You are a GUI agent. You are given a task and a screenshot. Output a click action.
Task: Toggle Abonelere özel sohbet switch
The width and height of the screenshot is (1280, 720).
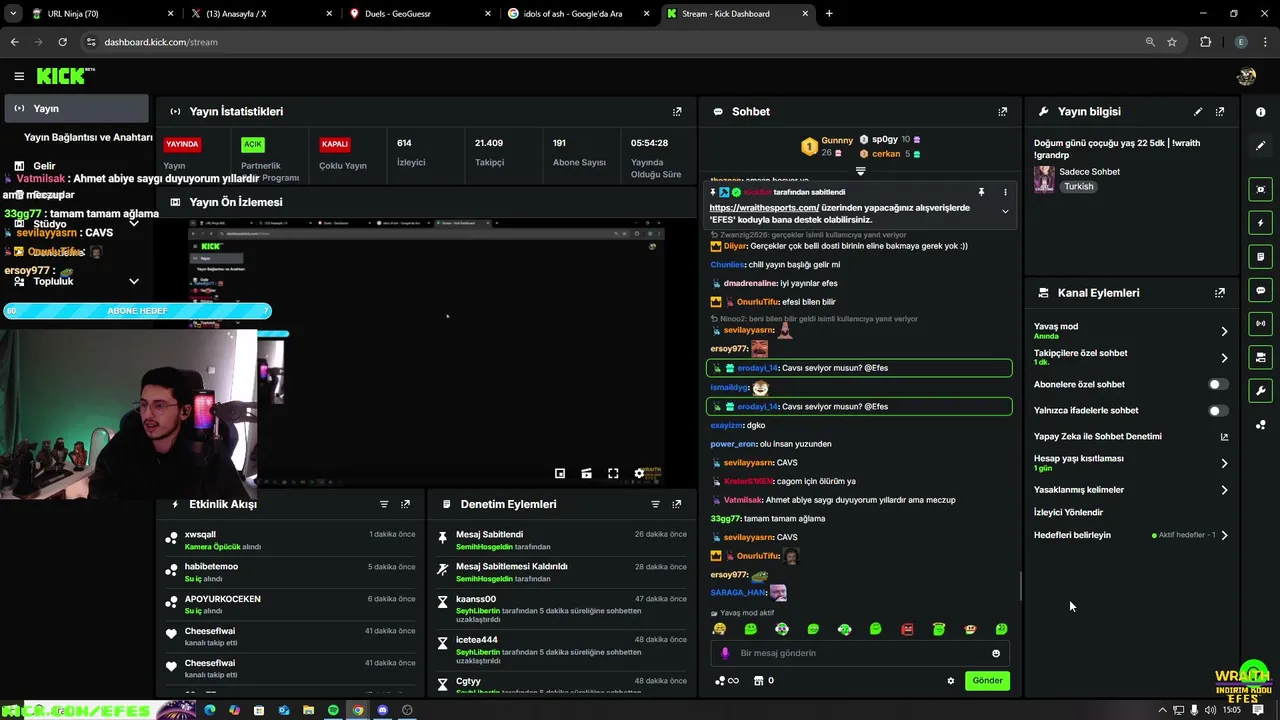click(1218, 384)
